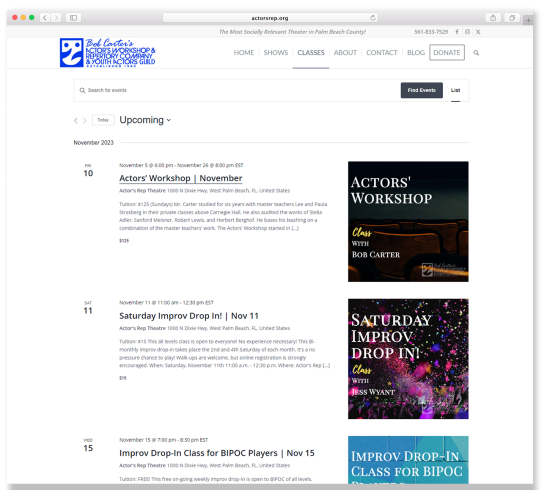
Task: Open Actors' Workshop | November event link
Action: tap(181, 178)
